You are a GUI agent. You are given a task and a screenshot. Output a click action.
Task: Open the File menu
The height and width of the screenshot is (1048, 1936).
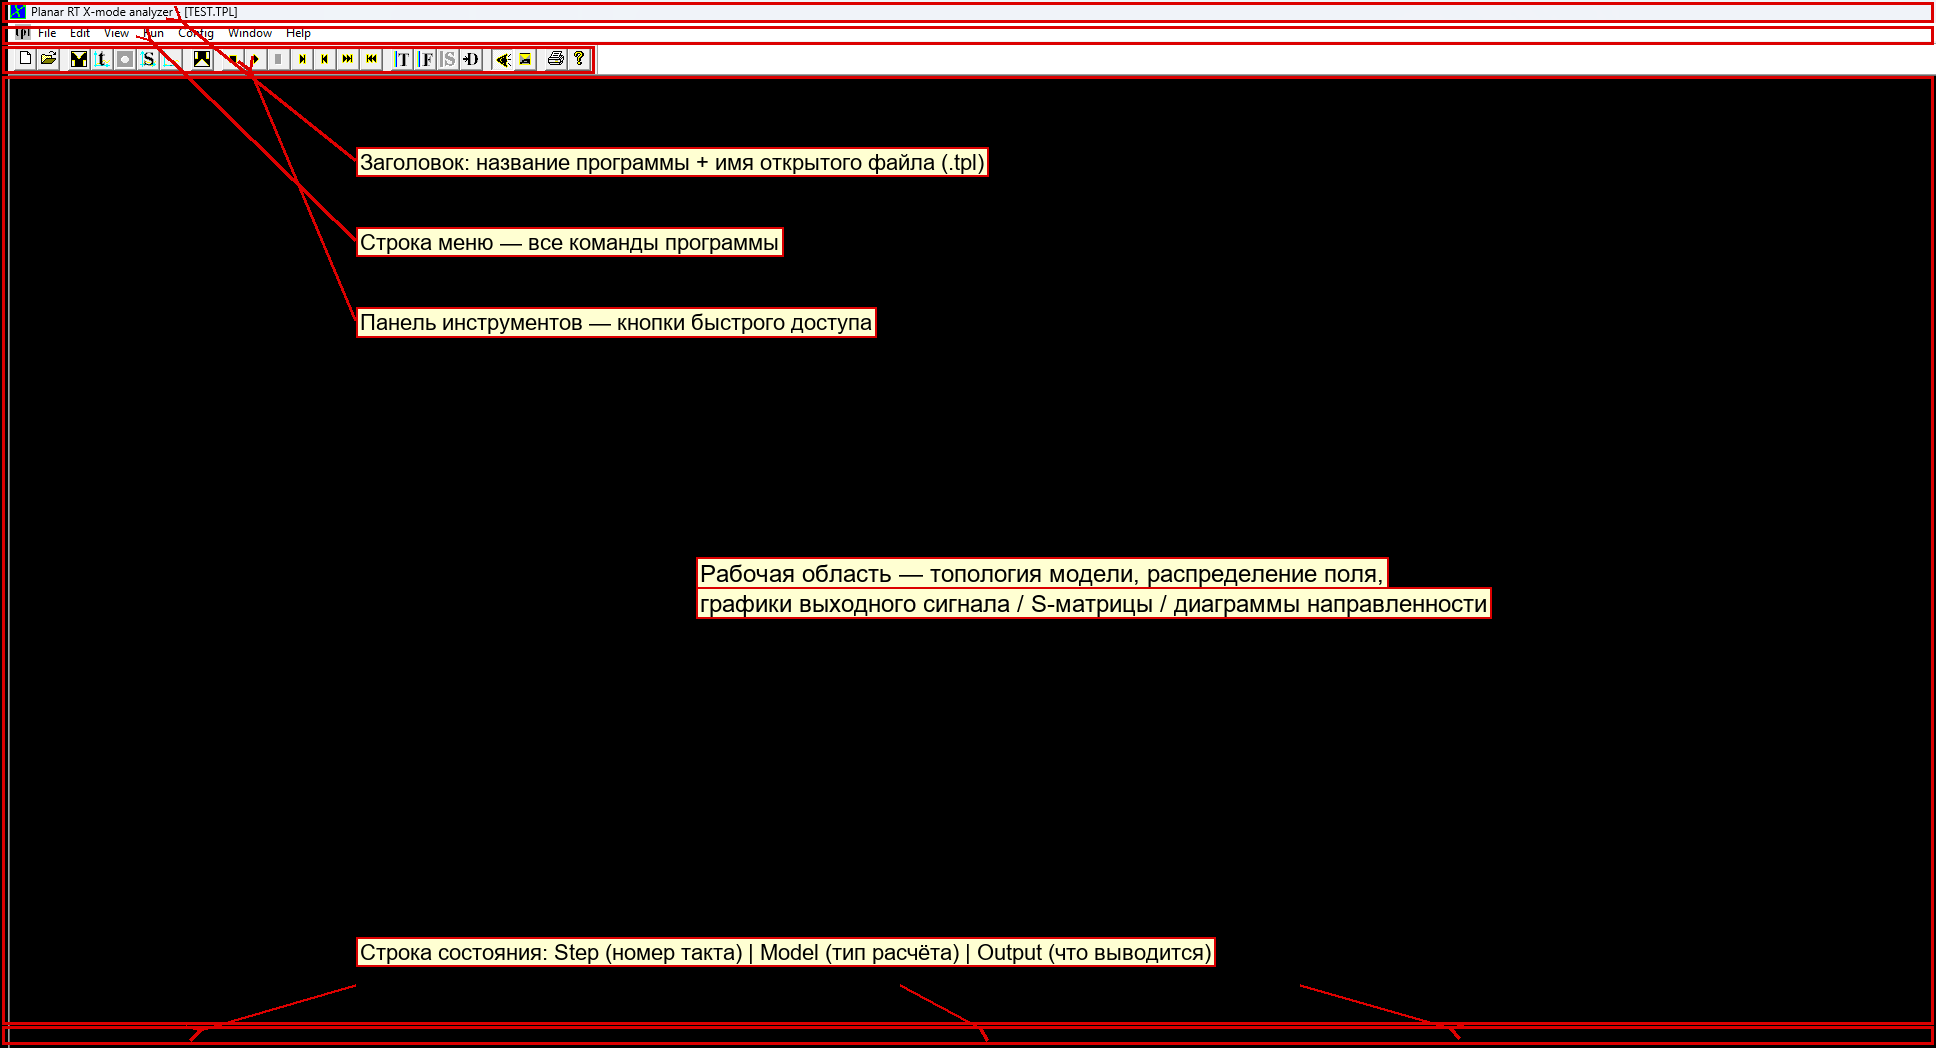click(x=47, y=33)
